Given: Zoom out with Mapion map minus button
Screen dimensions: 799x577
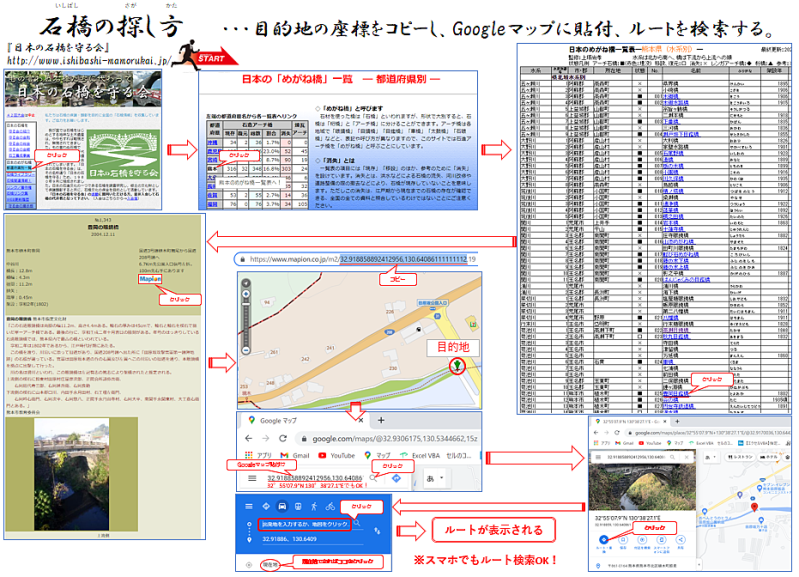Looking at the screenshot, I should [x=246, y=350].
